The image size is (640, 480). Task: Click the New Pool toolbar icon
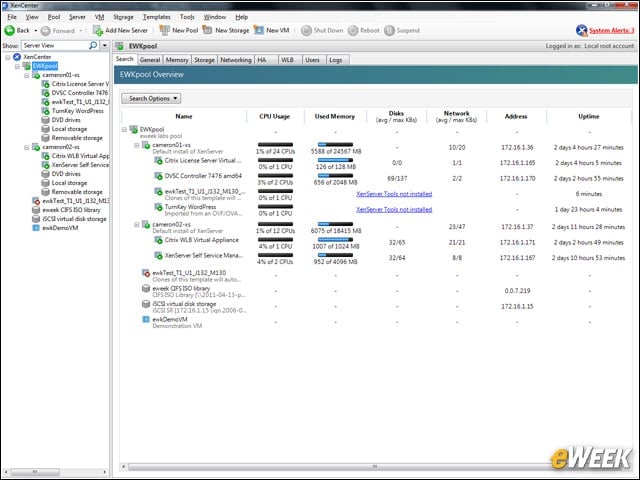[x=164, y=30]
